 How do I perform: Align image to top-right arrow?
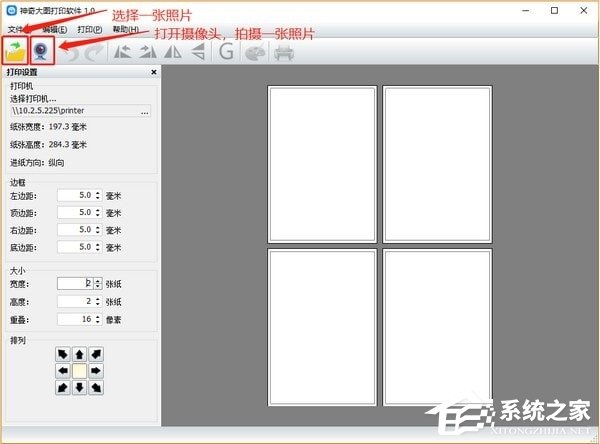(96, 354)
